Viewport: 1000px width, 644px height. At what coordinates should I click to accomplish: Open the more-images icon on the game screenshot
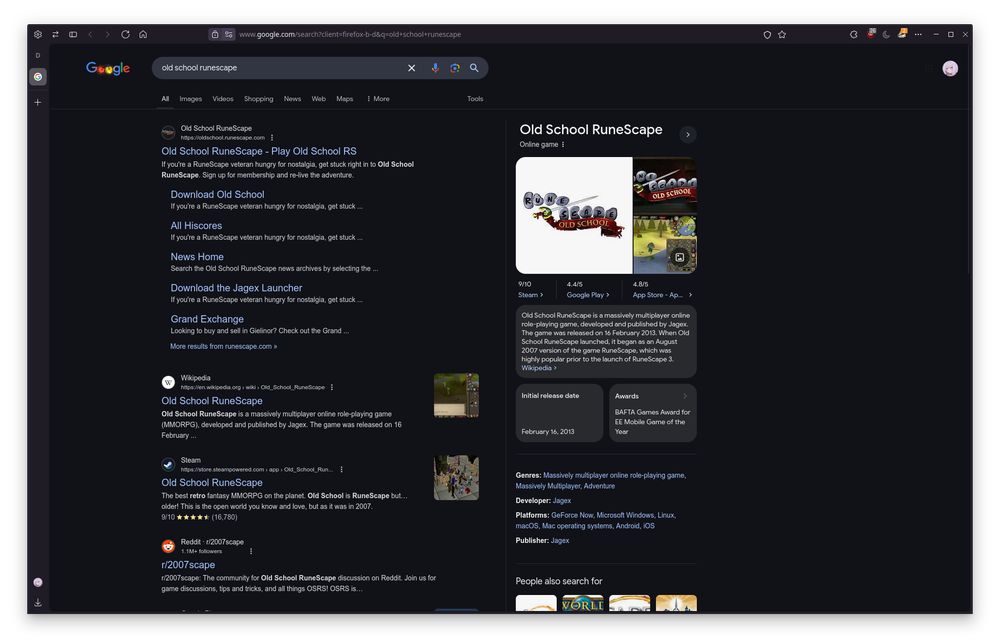(680, 257)
